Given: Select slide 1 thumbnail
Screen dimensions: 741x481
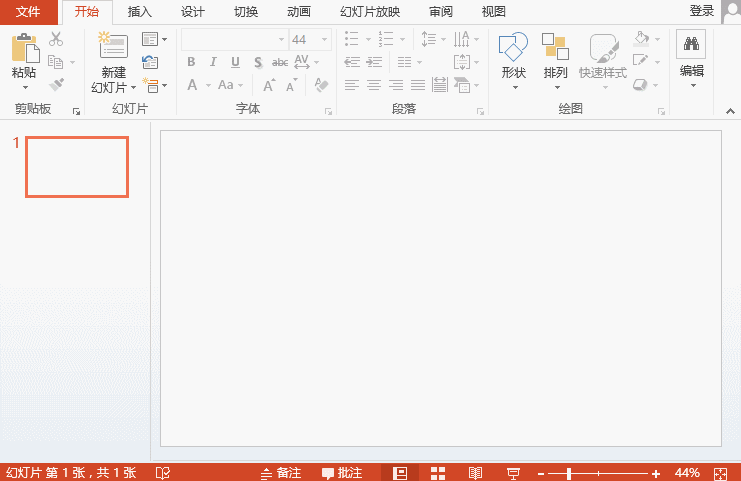Looking at the screenshot, I should (x=77, y=167).
